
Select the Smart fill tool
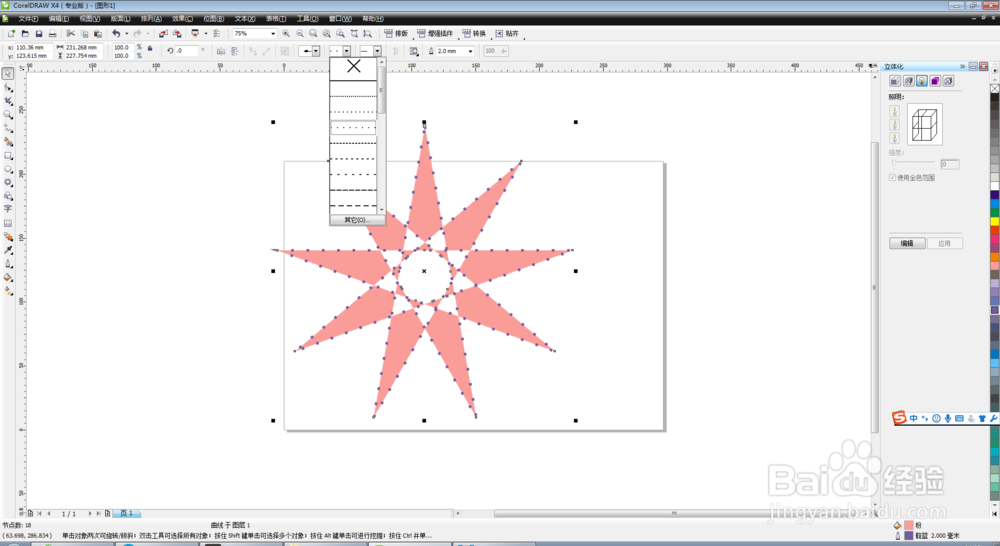(x=8, y=142)
